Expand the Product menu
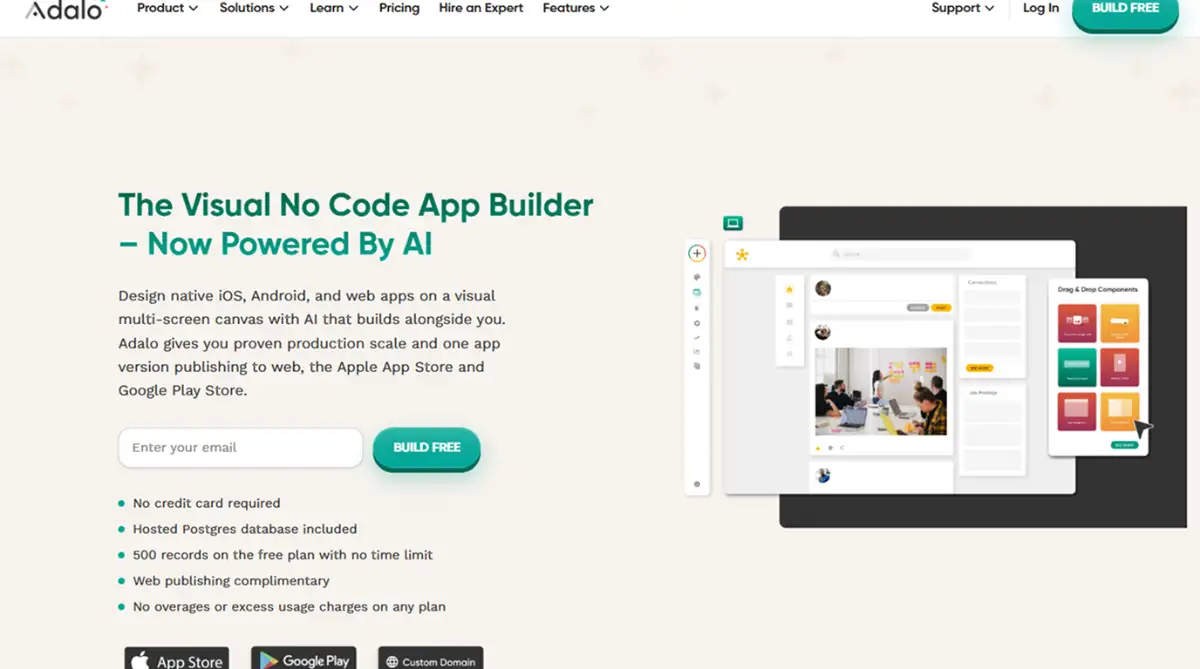This screenshot has height=669, width=1200. point(167,8)
